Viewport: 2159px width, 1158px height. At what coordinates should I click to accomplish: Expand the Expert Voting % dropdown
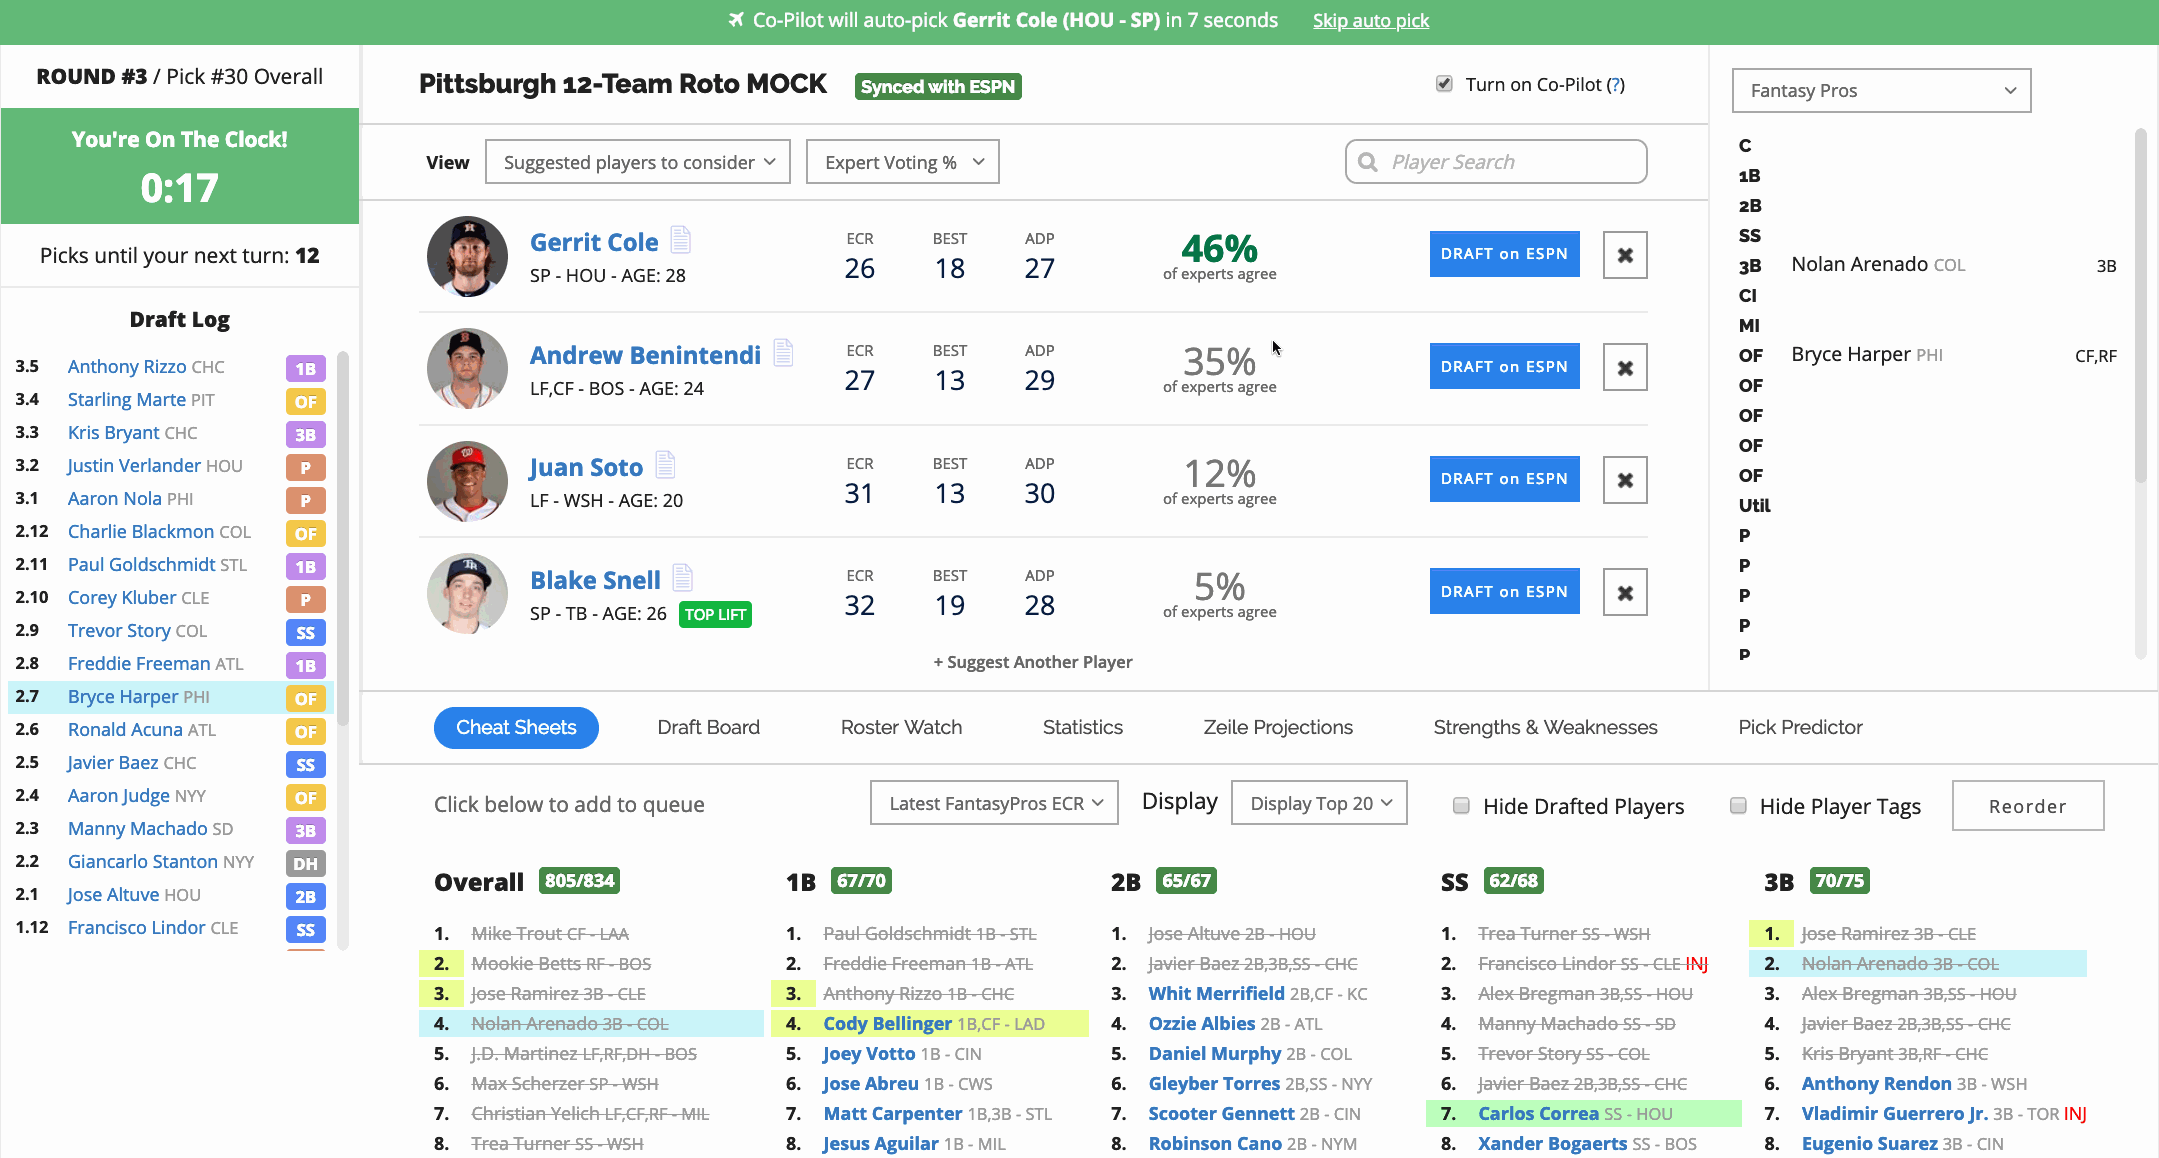(x=902, y=161)
